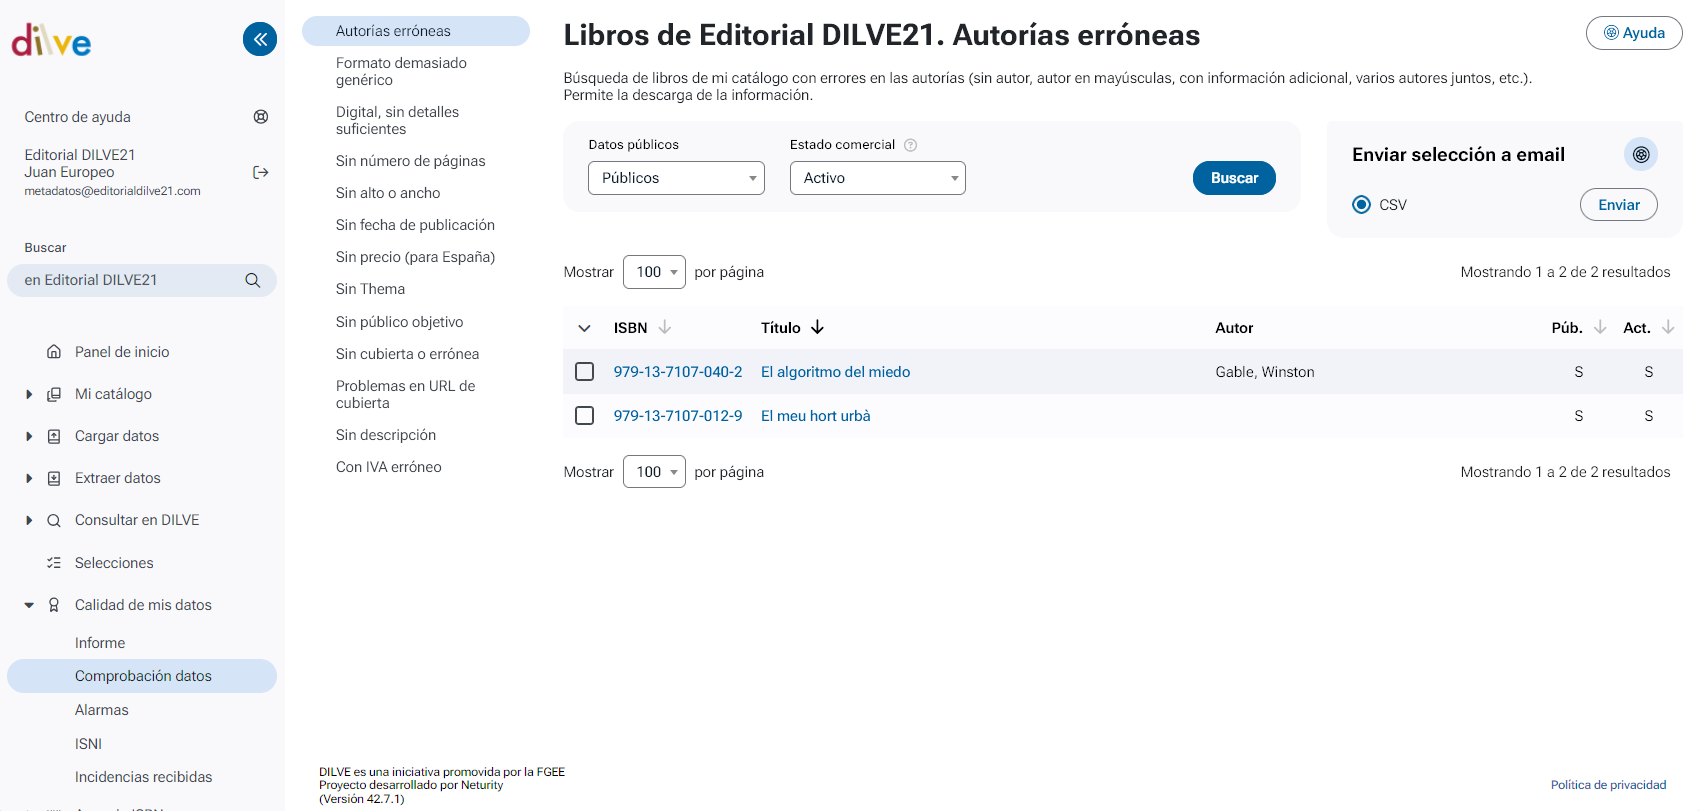This screenshot has height=811, width=1699.
Task: Check the box for El algoritmo del miedo
Action: [x=585, y=372]
